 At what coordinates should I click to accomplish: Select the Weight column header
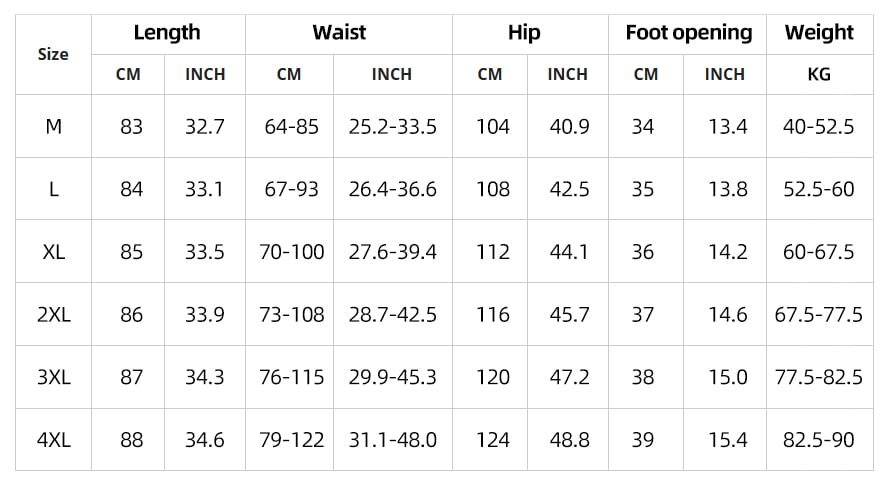click(x=819, y=33)
